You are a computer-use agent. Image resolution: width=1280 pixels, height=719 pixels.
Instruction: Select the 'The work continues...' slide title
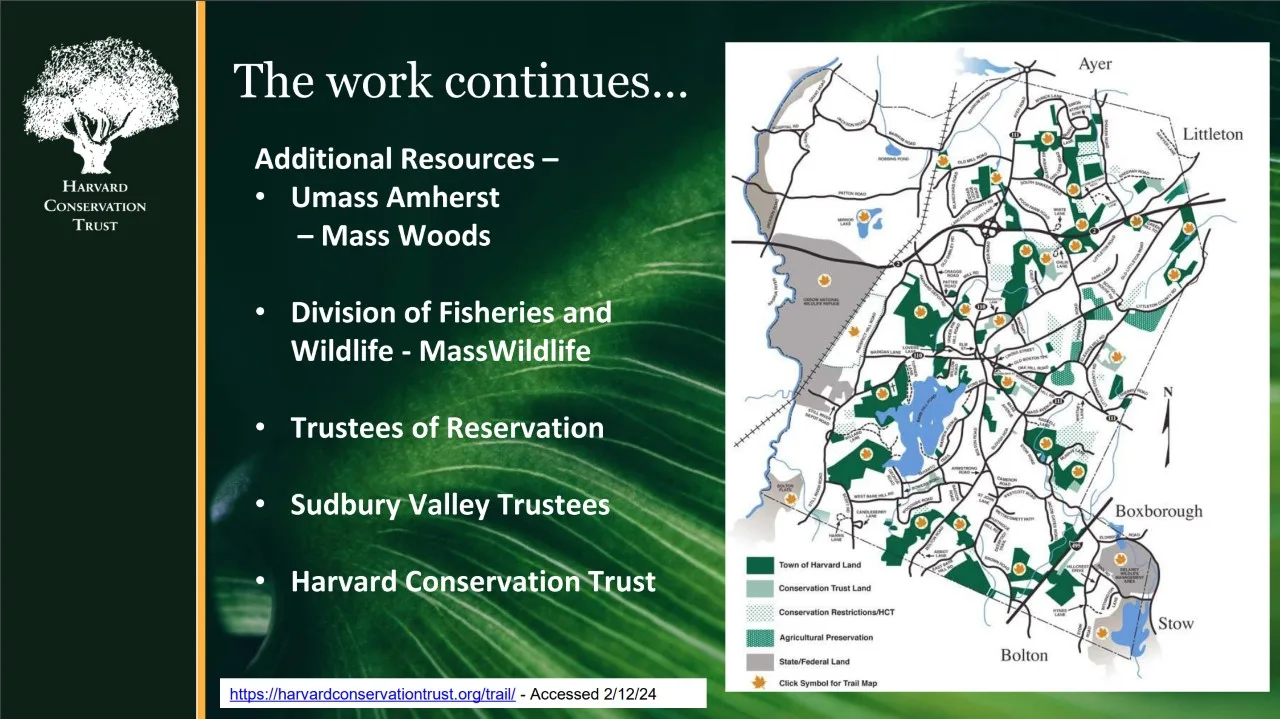[x=460, y=79]
